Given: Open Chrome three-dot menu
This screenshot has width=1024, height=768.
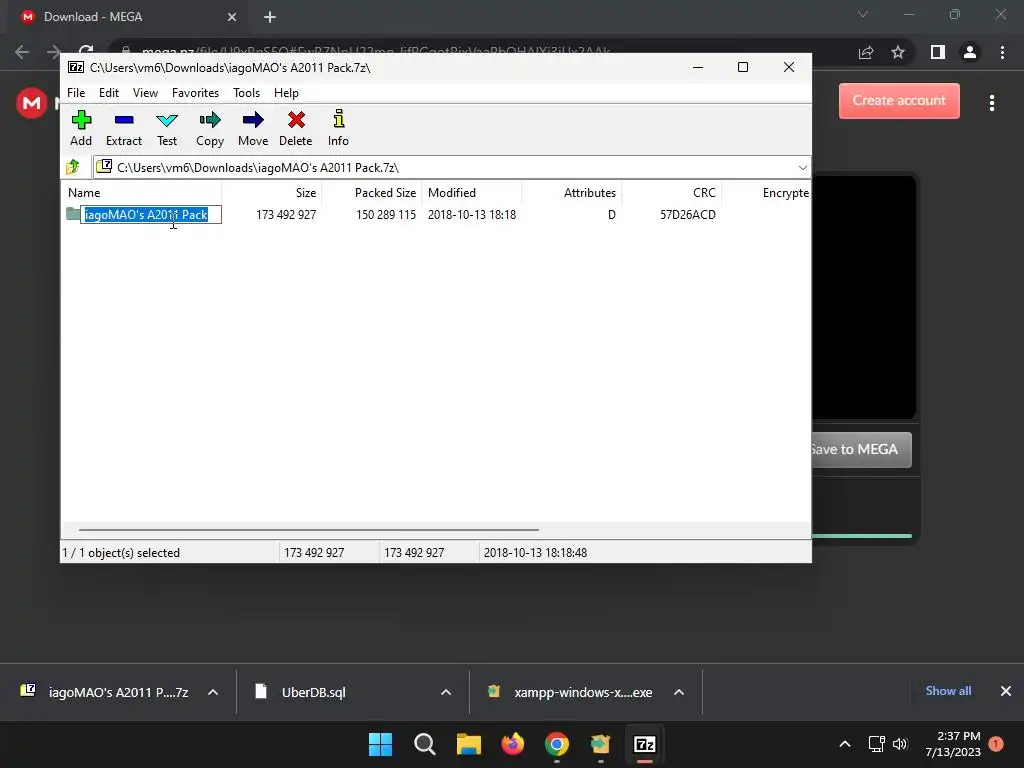Looking at the screenshot, I should point(1002,52).
